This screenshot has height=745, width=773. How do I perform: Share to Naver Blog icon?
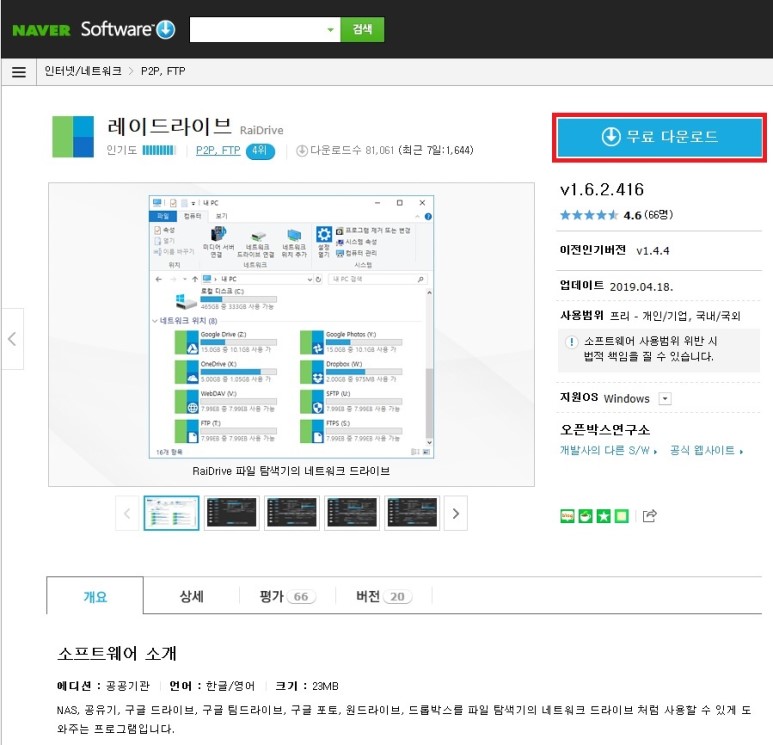click(x=567, y=516)
